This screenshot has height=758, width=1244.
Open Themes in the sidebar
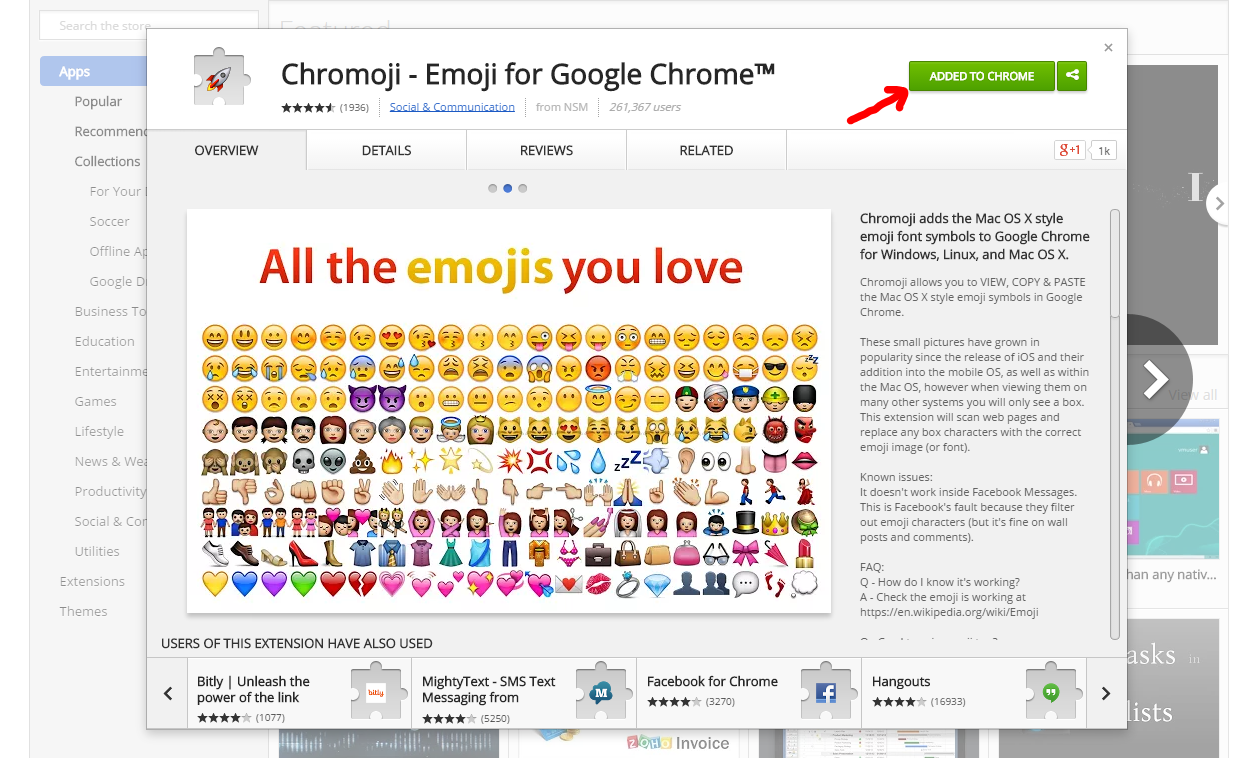coord(83,611)
